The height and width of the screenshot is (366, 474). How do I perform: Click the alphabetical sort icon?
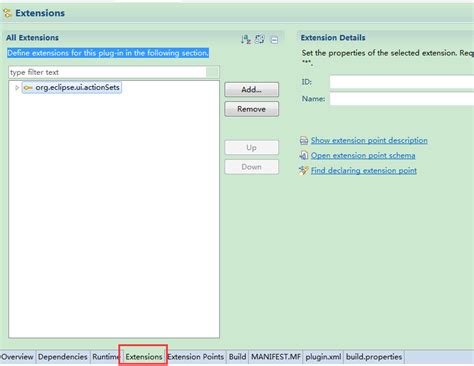(246, 39)
